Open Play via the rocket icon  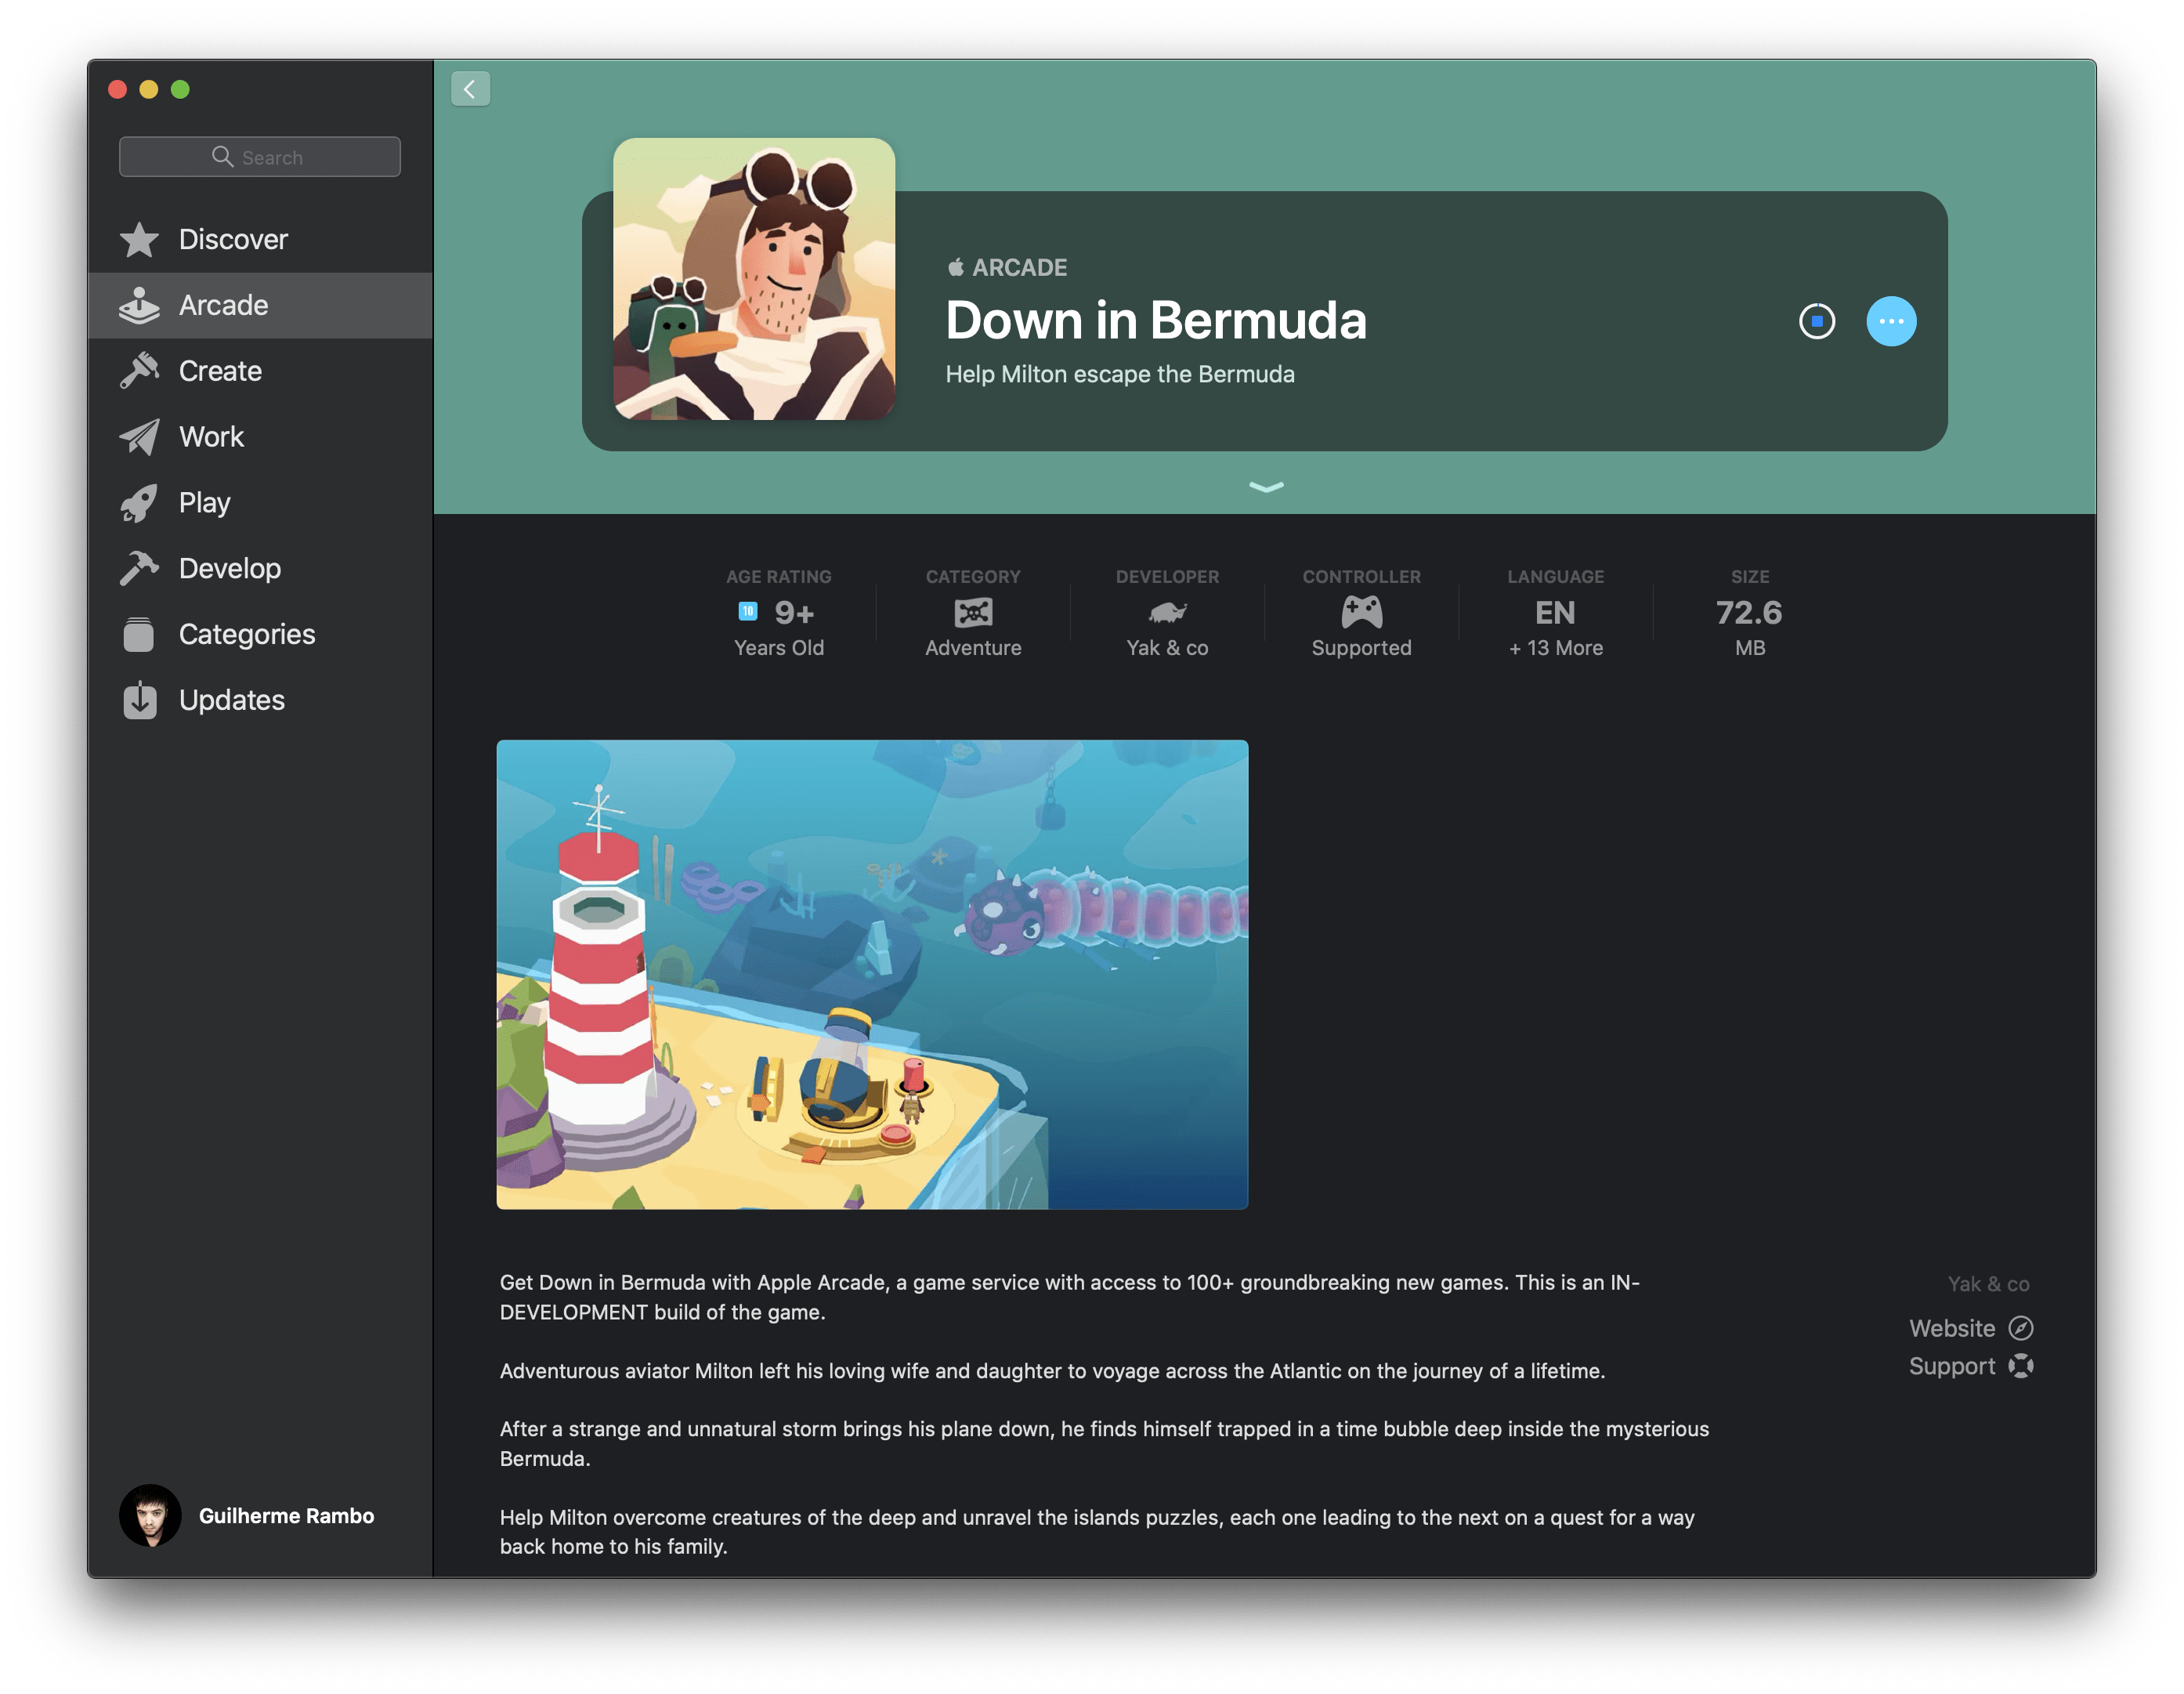(x=139, y=503)
